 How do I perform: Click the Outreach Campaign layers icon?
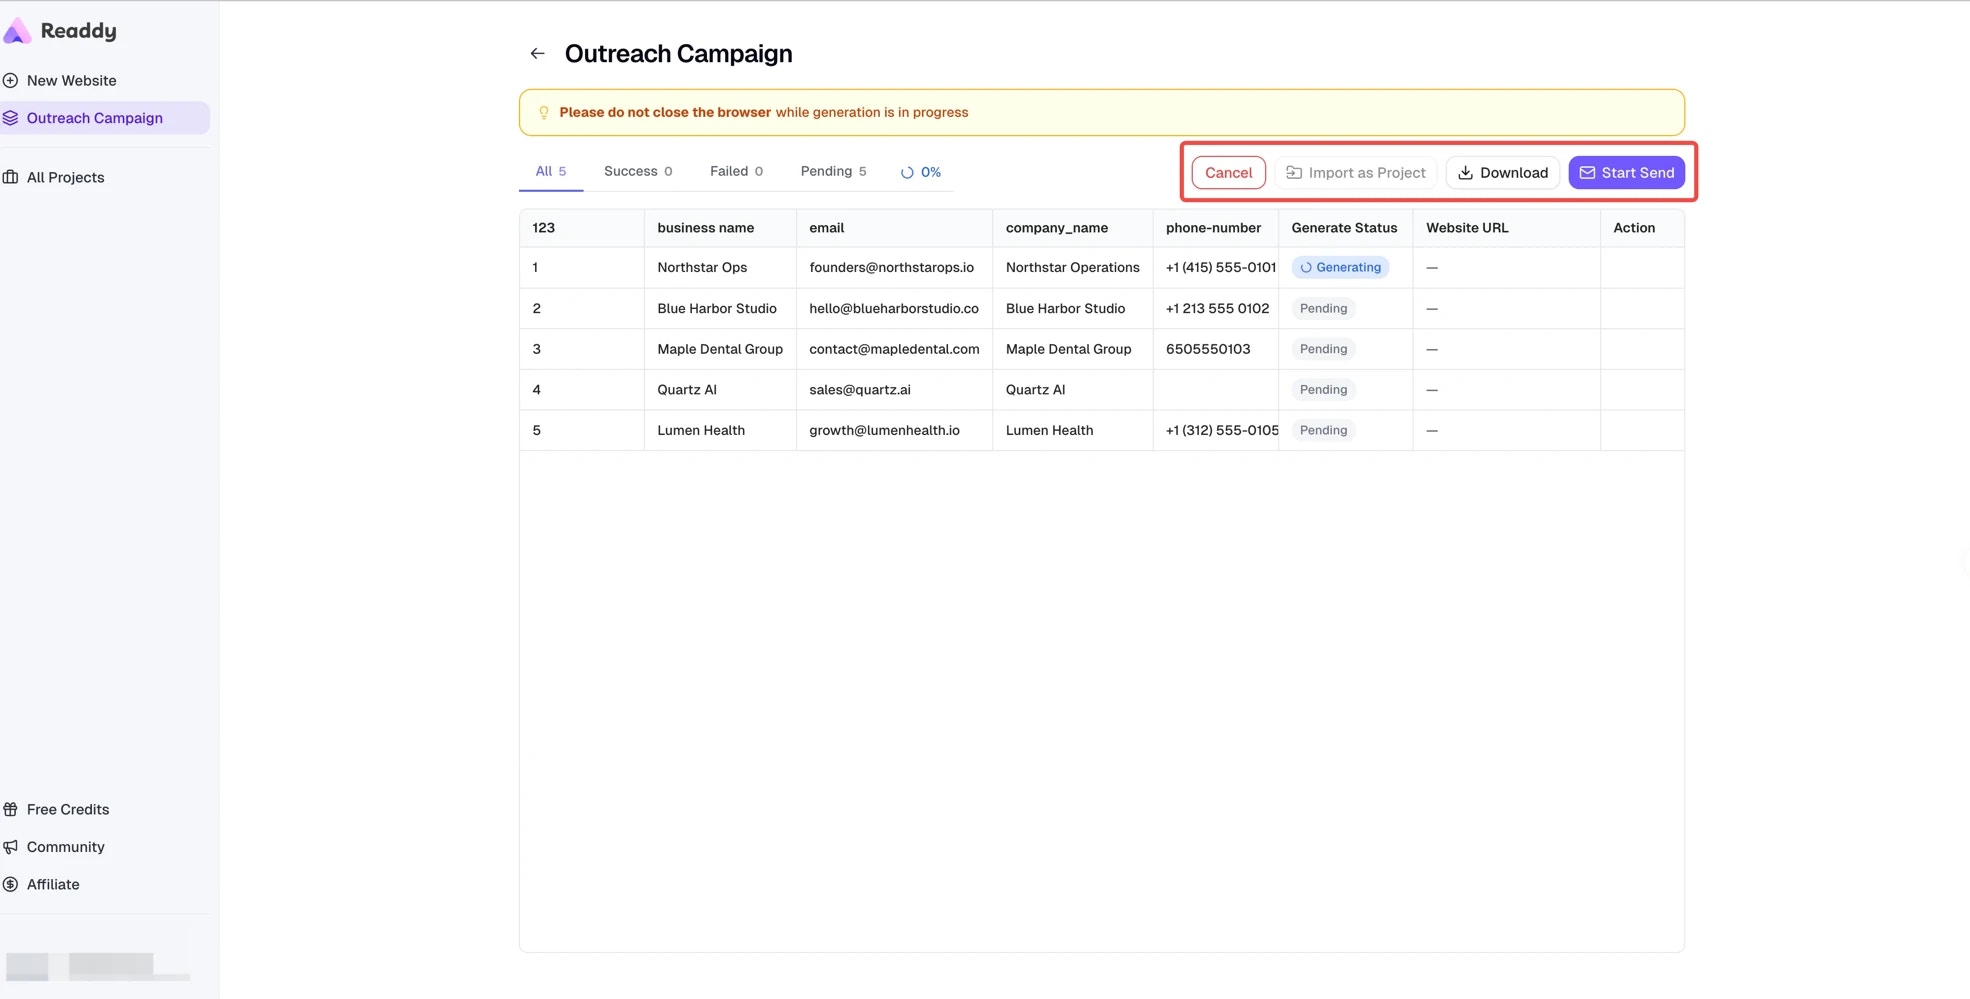tap(11, 118)
